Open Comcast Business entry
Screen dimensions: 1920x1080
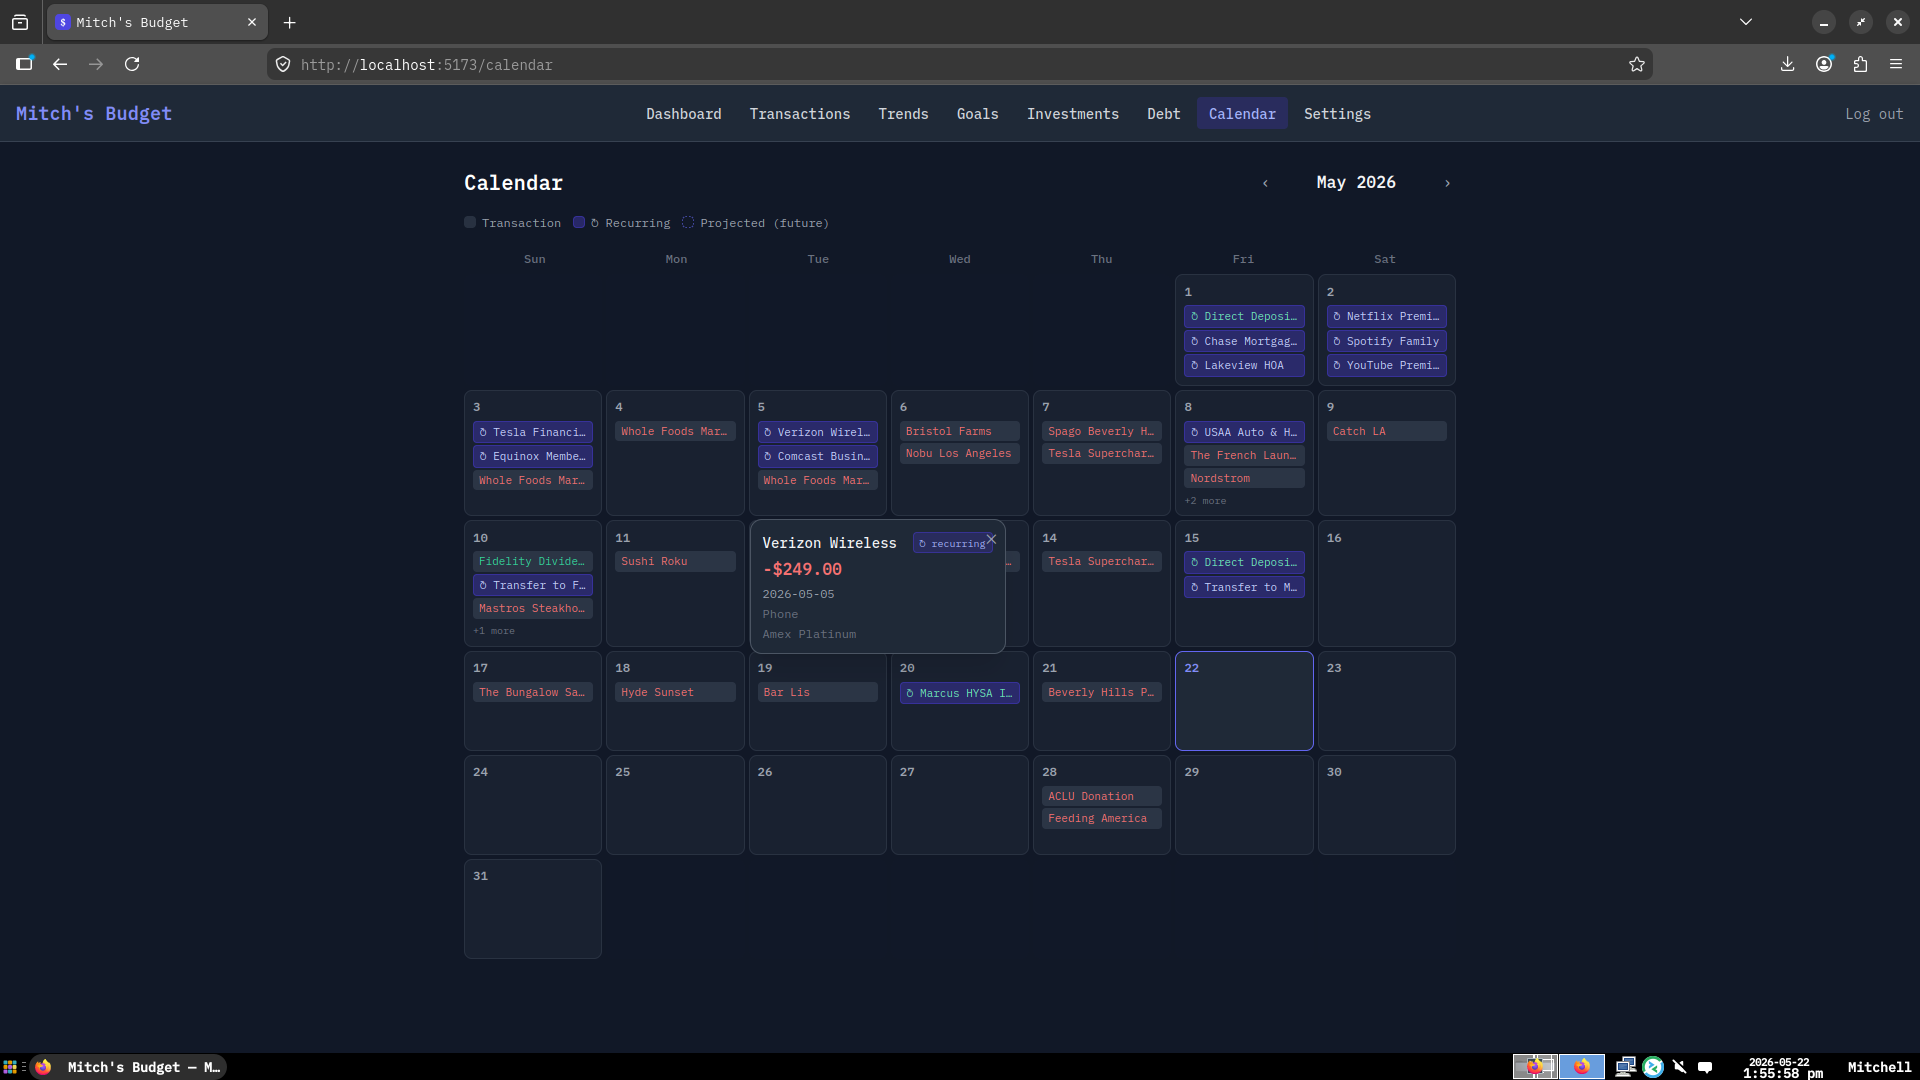coord(817,456)
